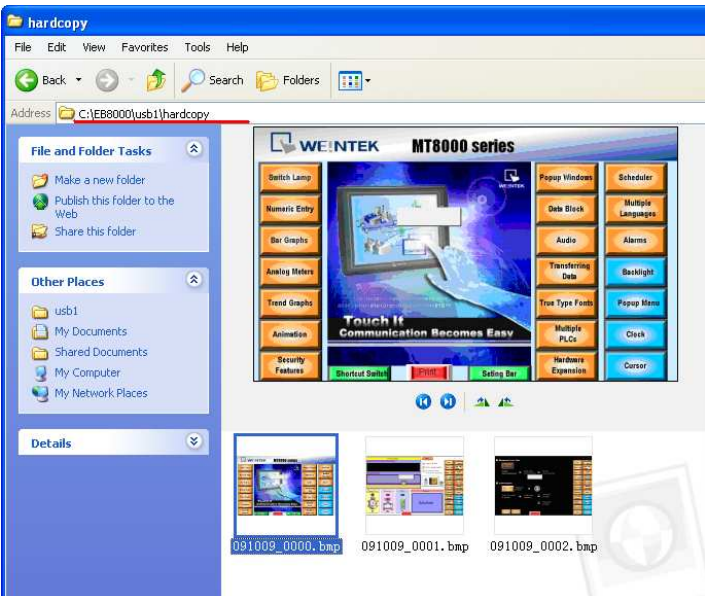Viewport: 705px width, 596px height.
Task: Select the 091009_0000.bmp thumbnail
Action: point(286,485)
